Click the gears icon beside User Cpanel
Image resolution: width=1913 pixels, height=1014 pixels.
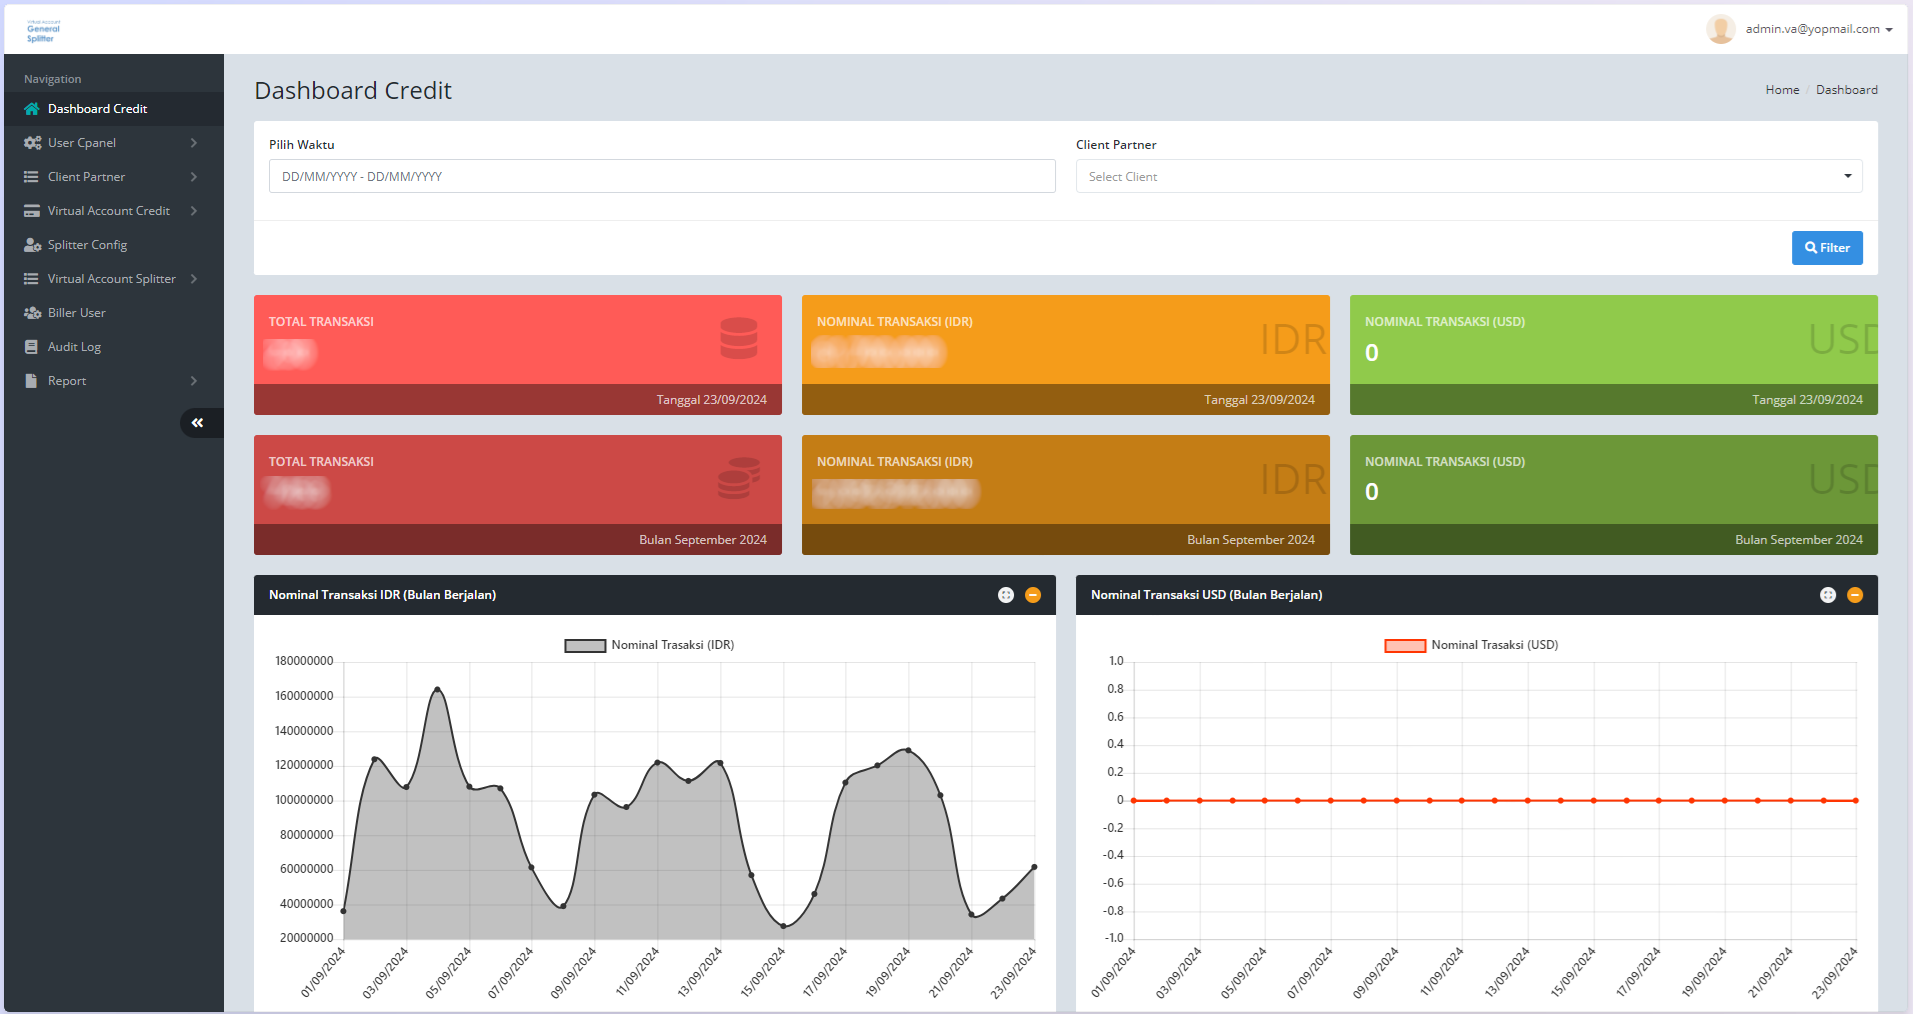31,142
